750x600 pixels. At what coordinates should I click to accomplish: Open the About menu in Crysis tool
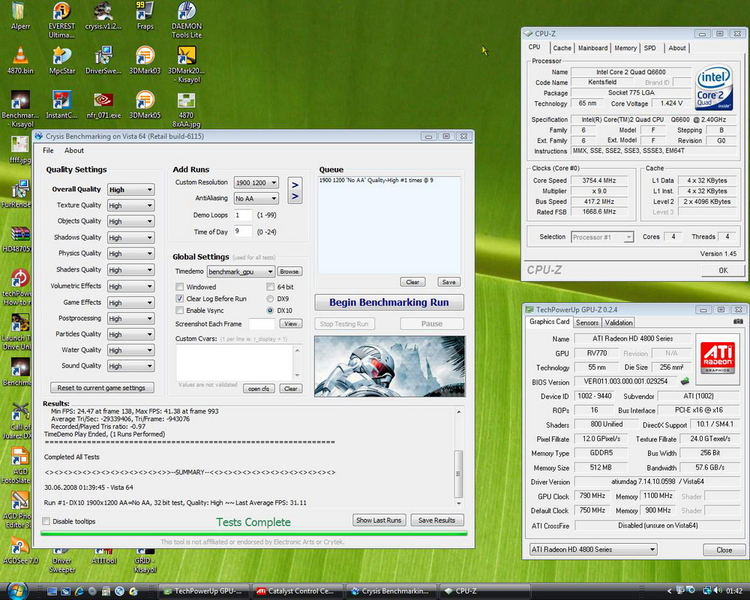[74, 150]
